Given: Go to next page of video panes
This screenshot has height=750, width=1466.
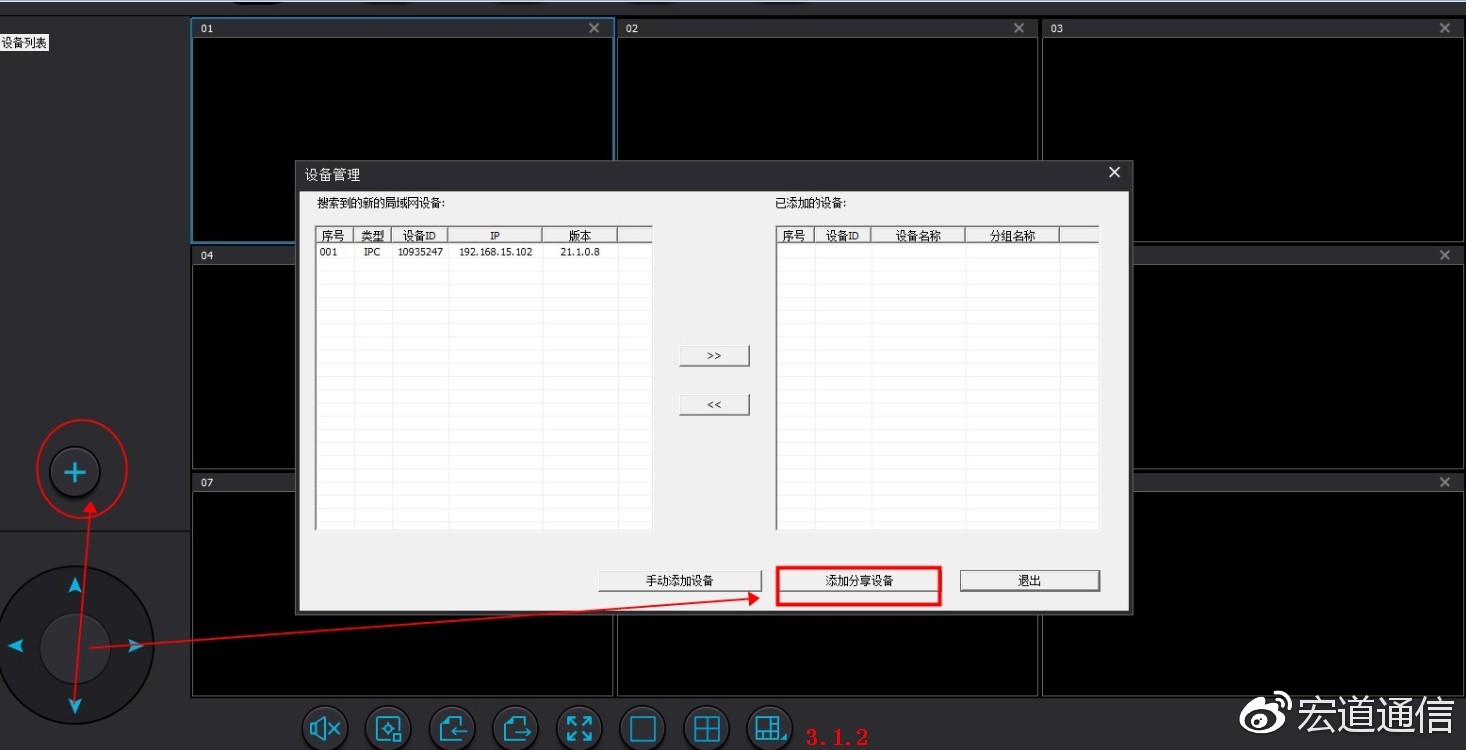Looking at the screenshot, I should coord(516,729).
